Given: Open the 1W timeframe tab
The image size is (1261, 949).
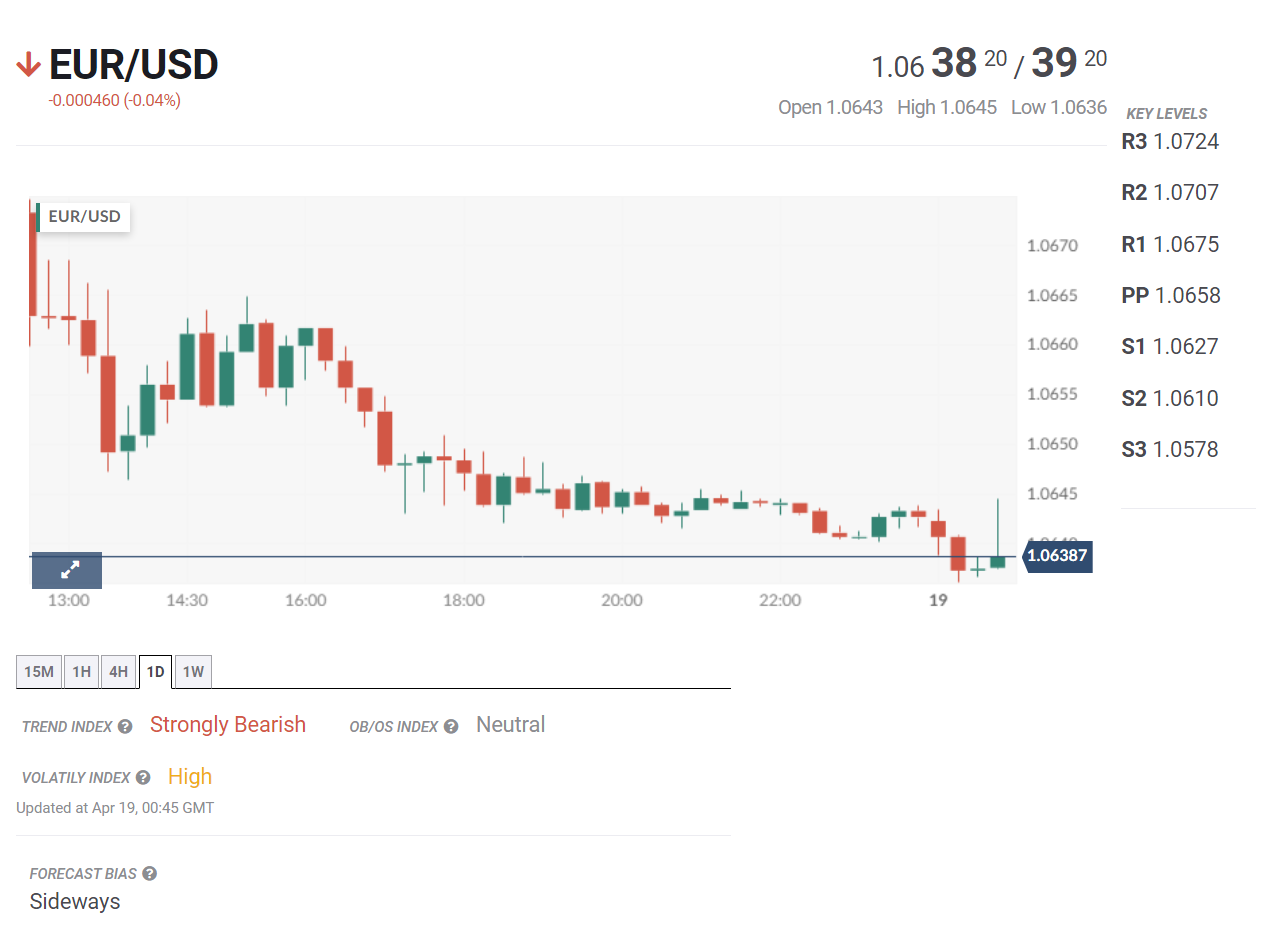Looking at the screenshot, I should (x=193, y=672).
